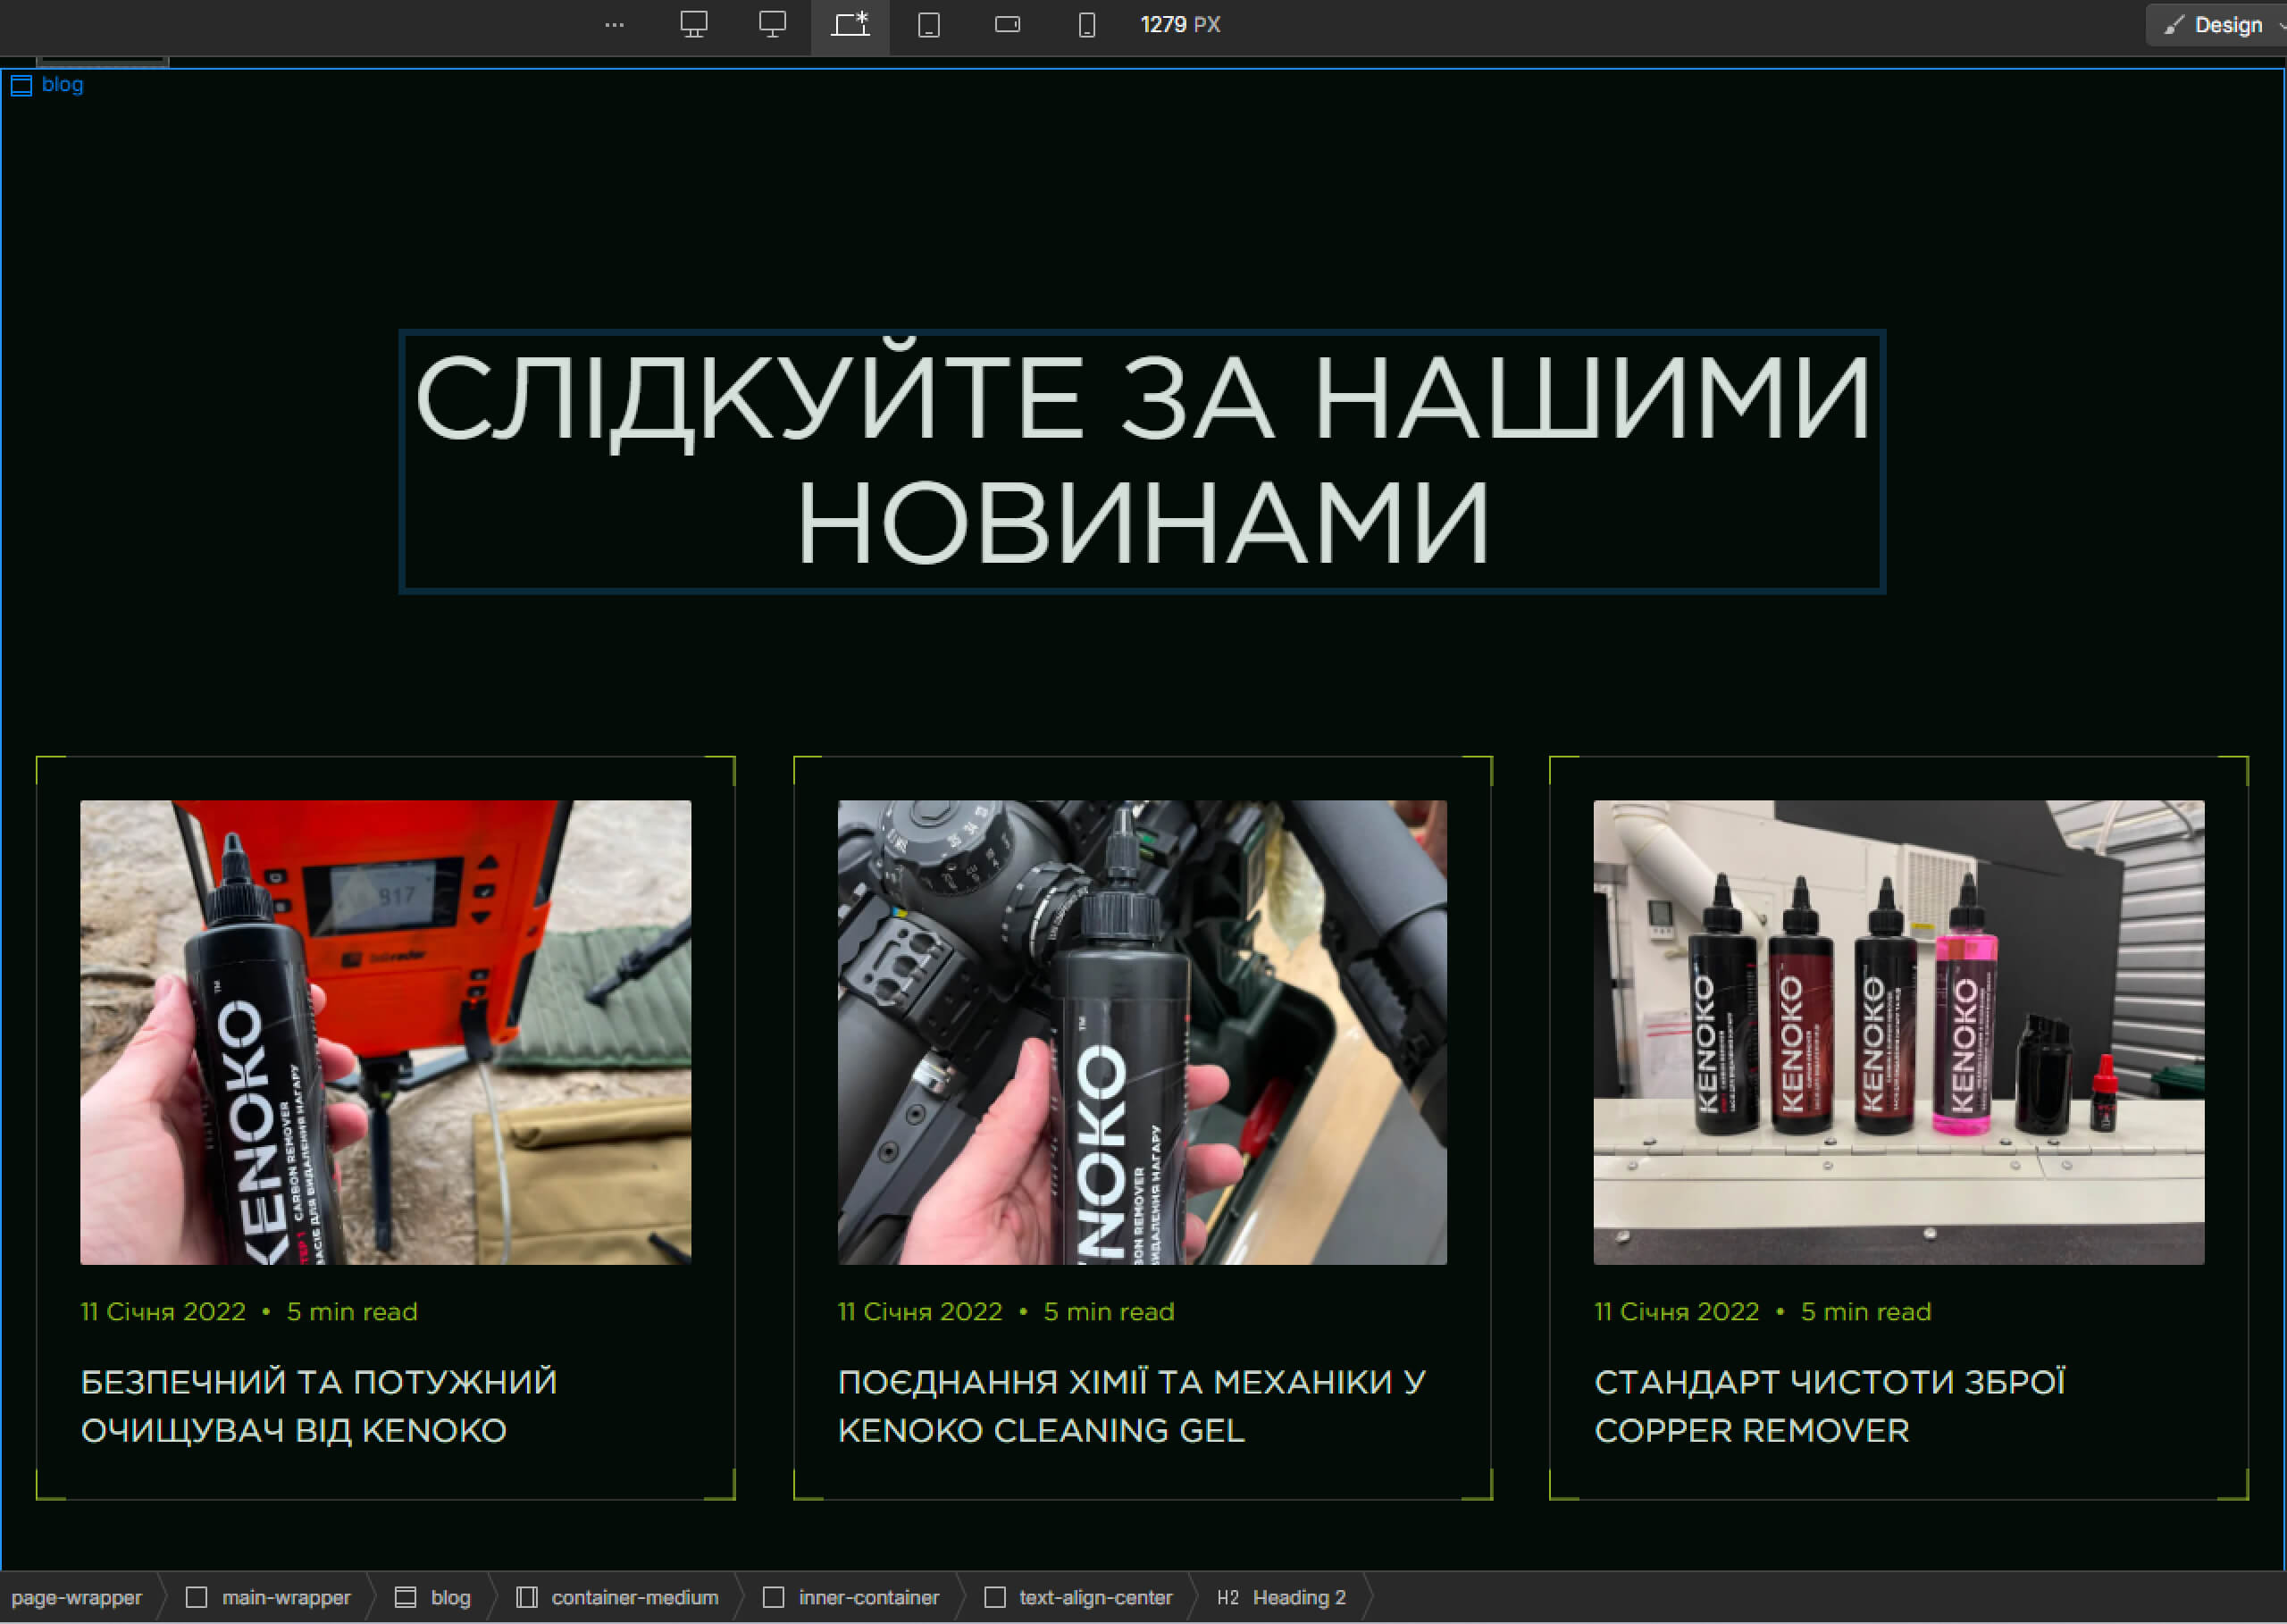Click the four KENOKO bottles thumbnail
This screenshot has height=1624, width=2287.
(x=1898, y=1032)
